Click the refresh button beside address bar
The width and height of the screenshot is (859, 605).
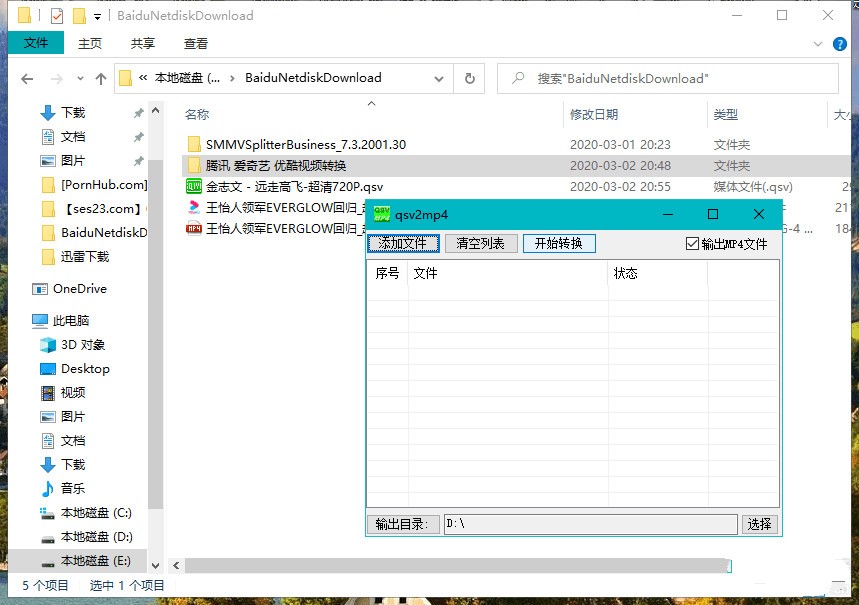(x=469, y=79)
